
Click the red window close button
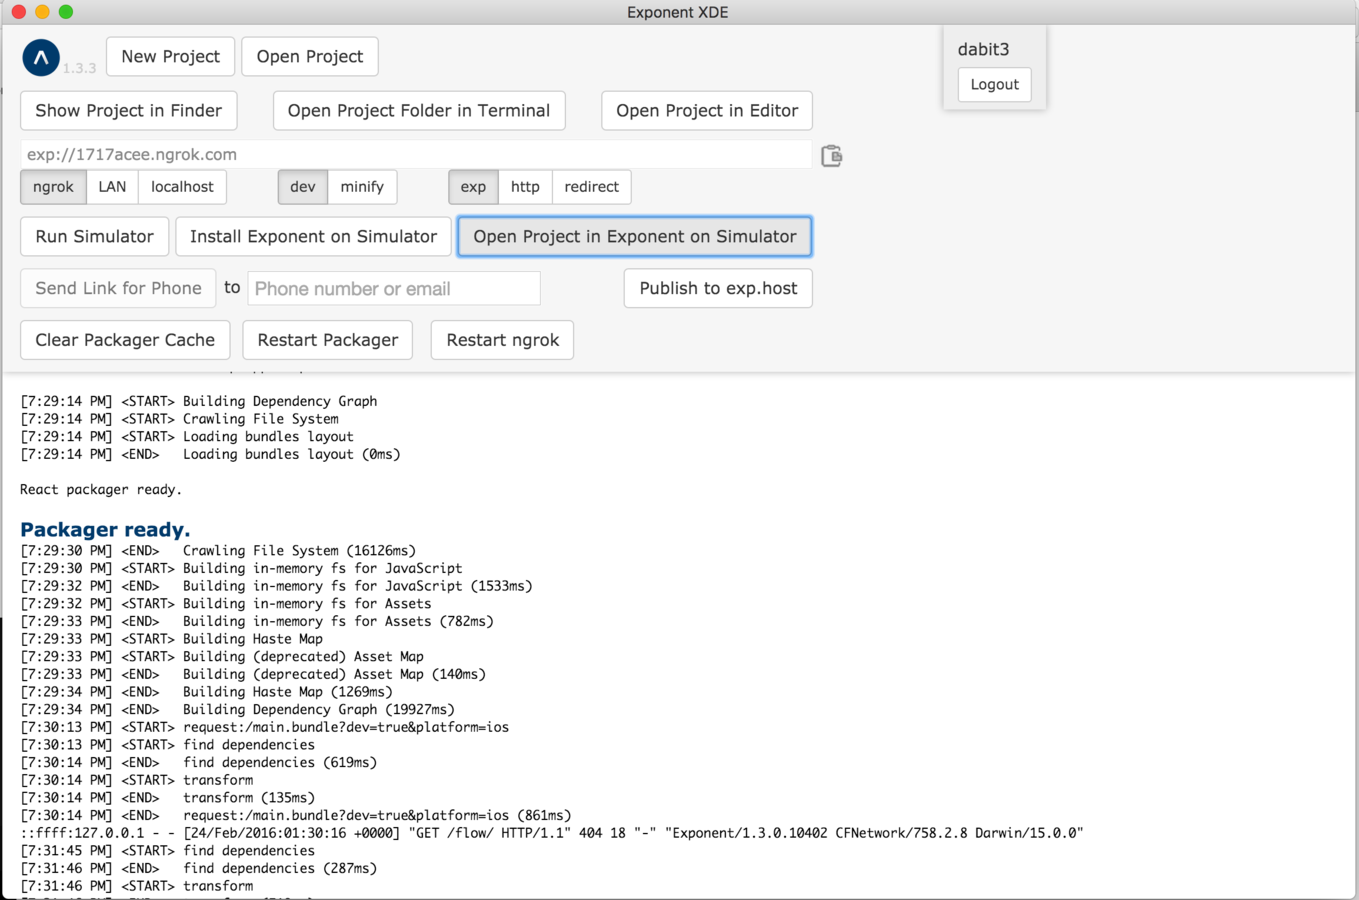(x=18, y=12)
